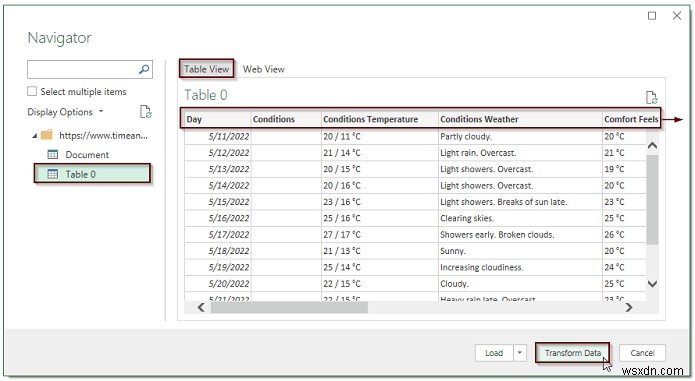Click the 'Cloudy.' weather cell
Viewport: 695px width, 381px height.
(x=520, y=284)
